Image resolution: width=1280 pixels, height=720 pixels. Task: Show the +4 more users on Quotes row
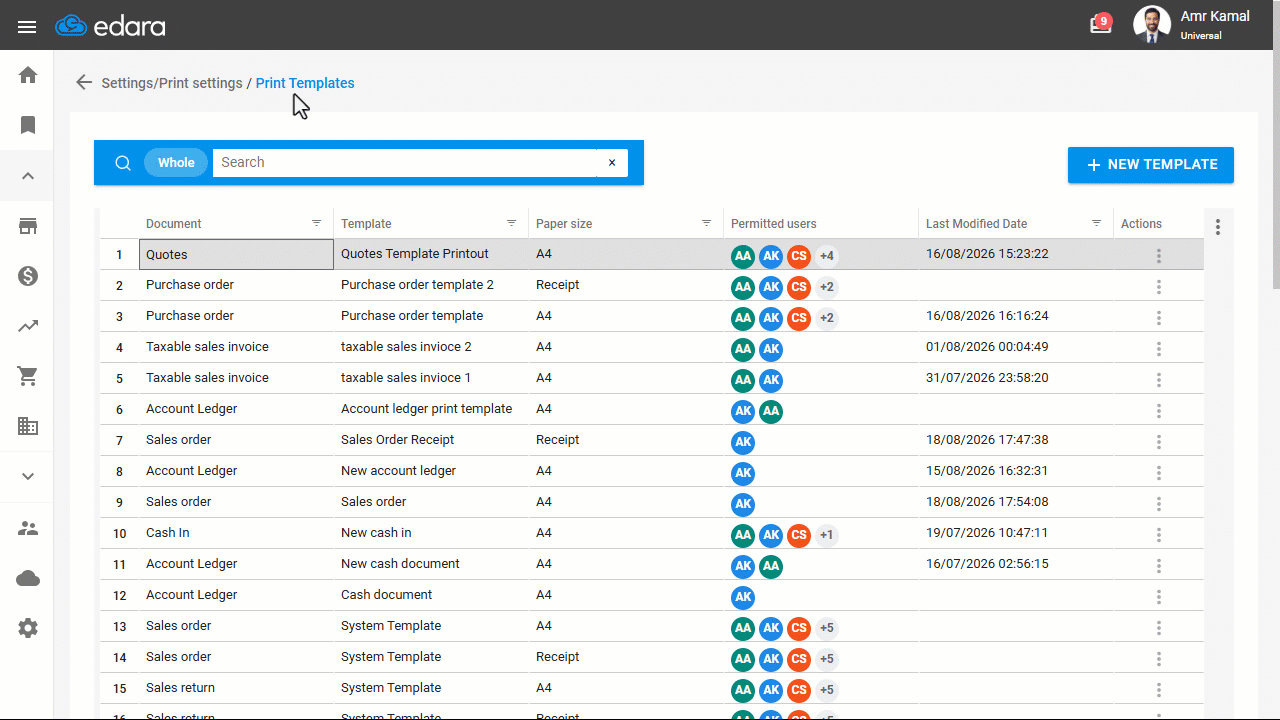827,256
